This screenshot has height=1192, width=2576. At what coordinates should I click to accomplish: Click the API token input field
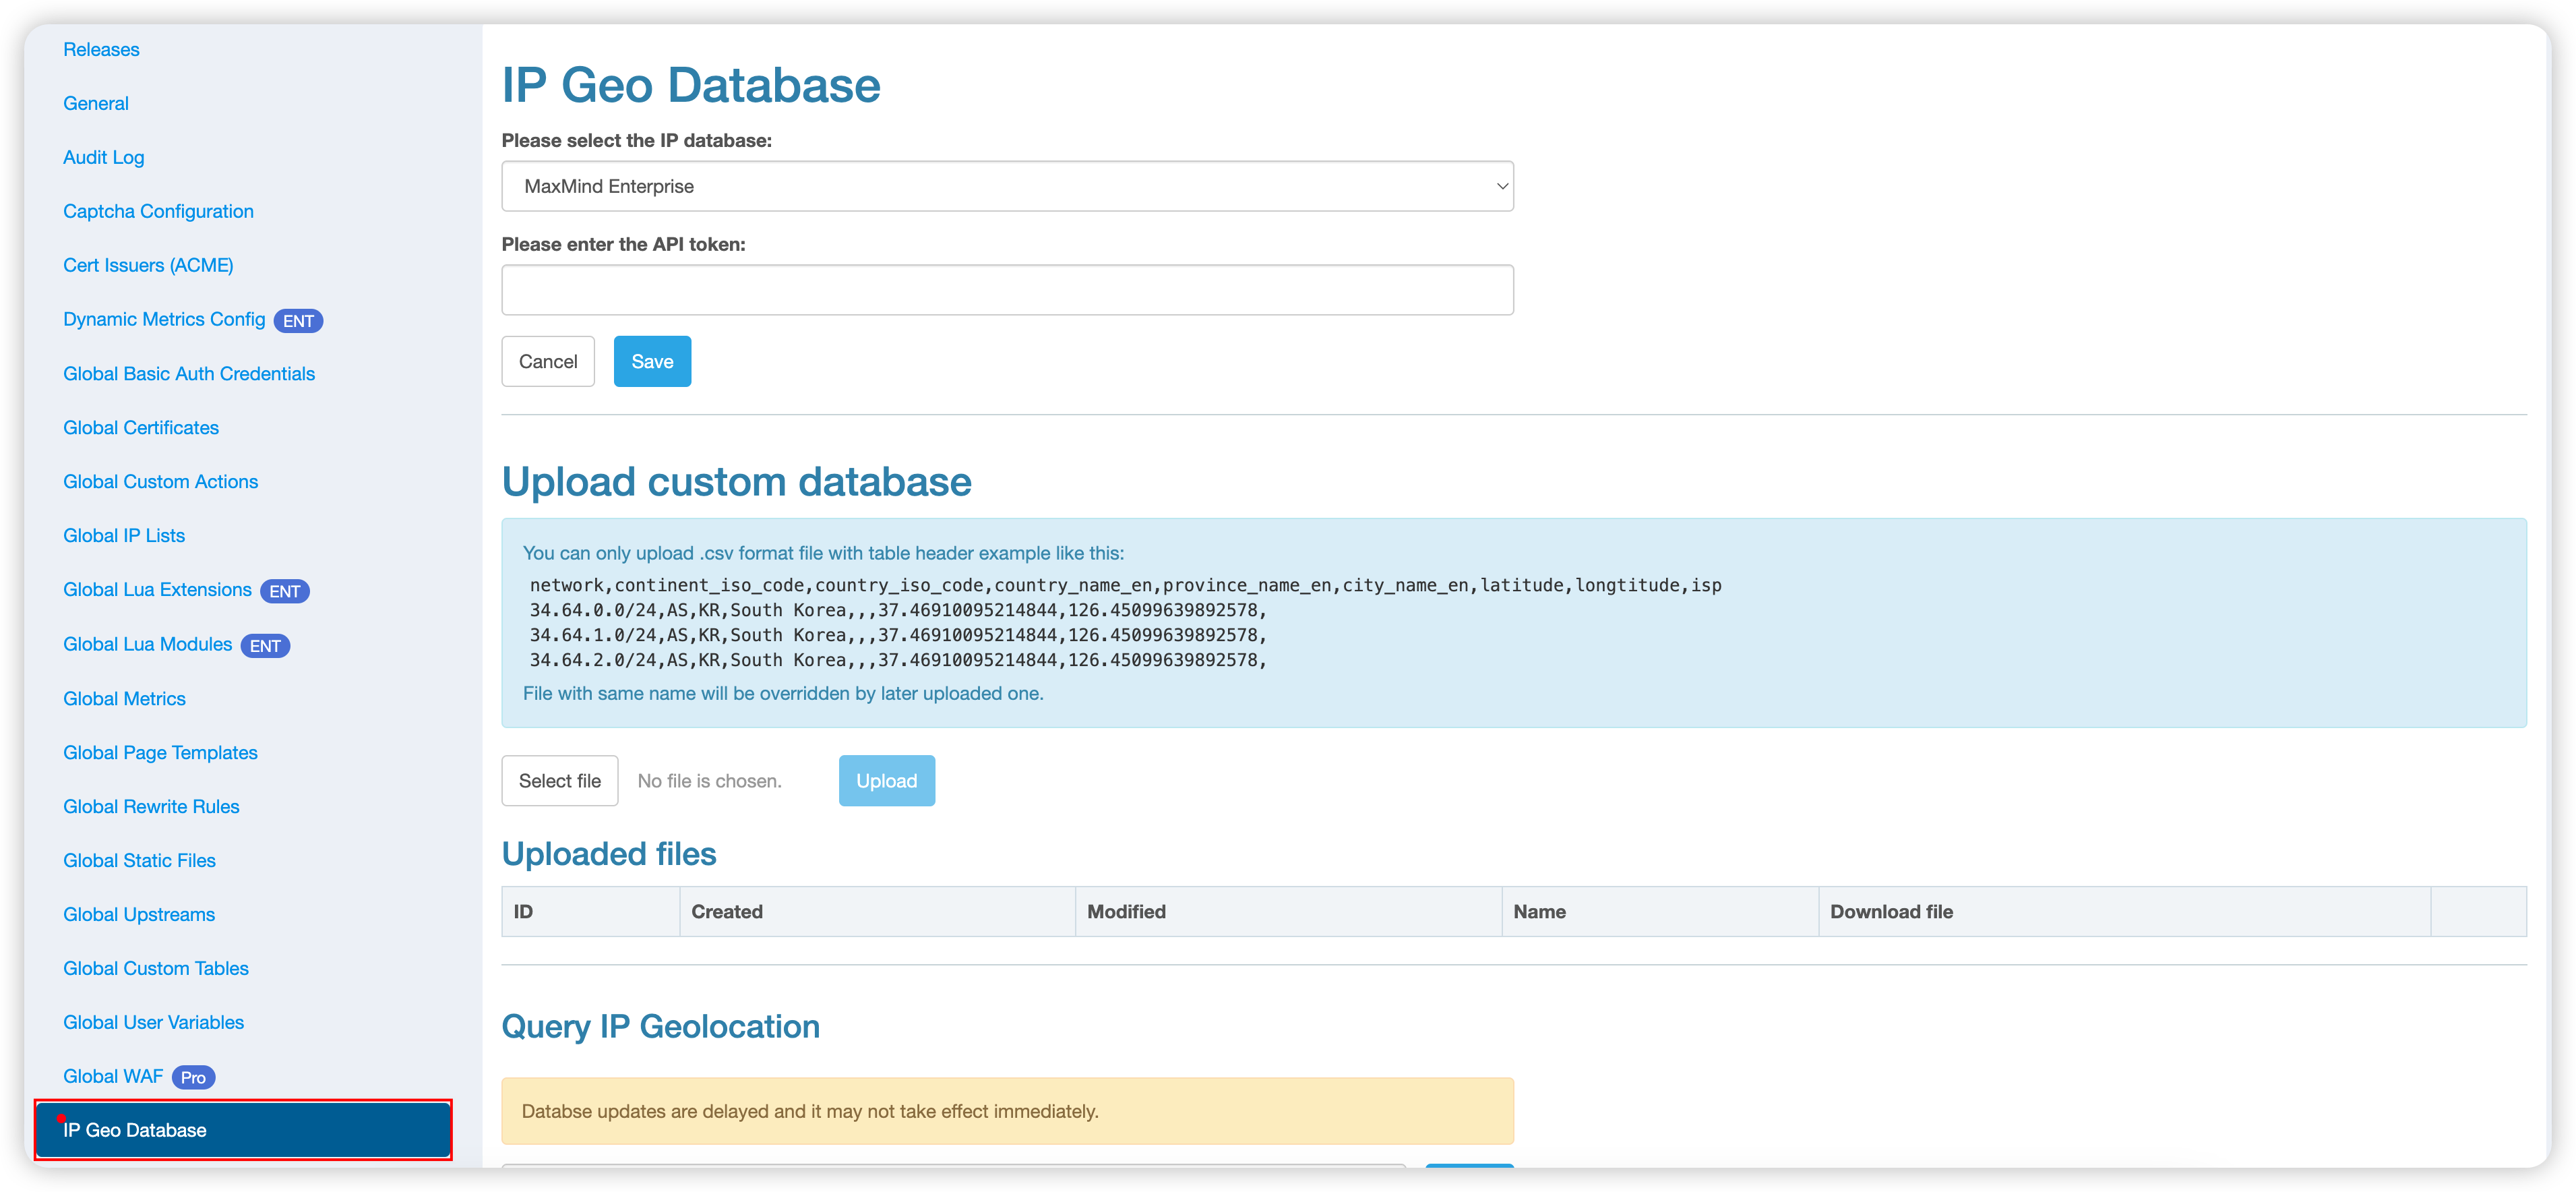tap(1007, 290)
